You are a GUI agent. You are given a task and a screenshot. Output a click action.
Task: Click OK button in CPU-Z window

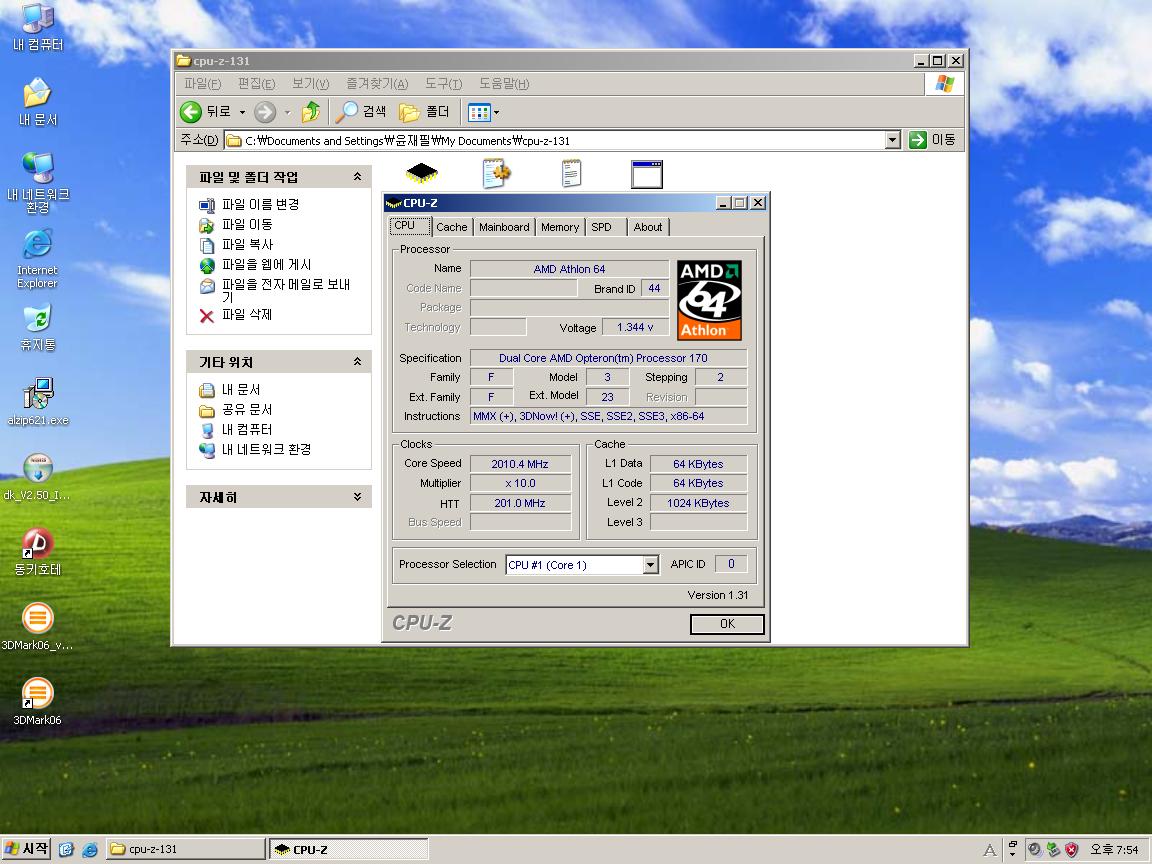pos(727,624)
